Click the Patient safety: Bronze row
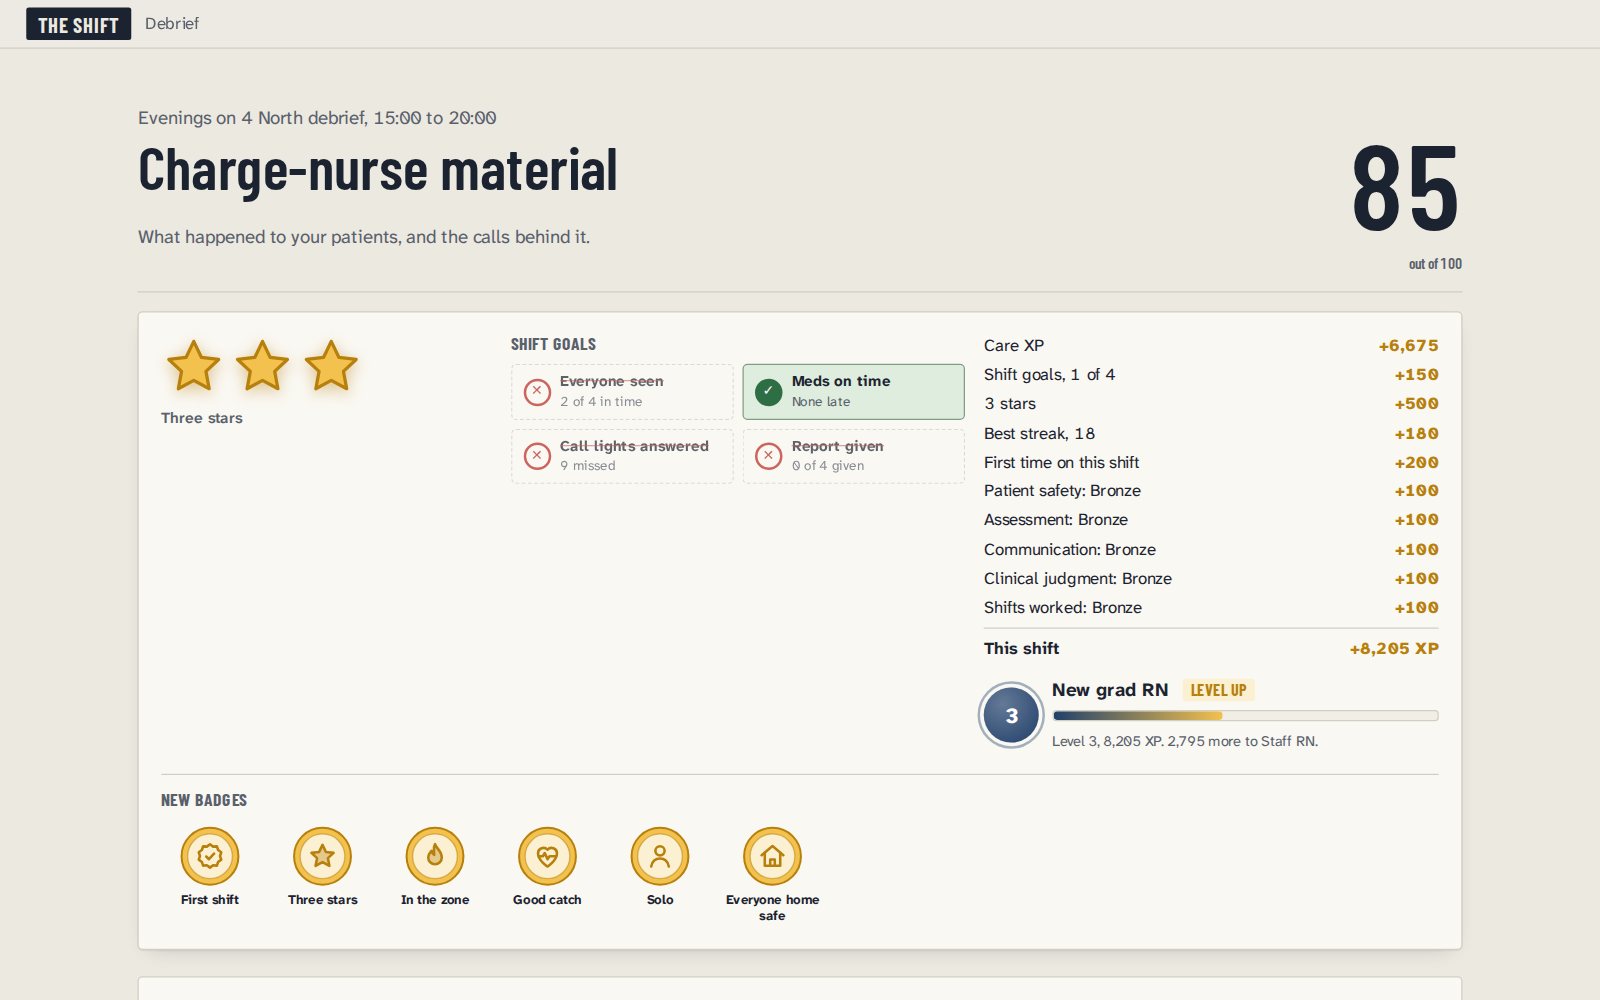Screen dimensions: 1600x1000 point(1211,491)
